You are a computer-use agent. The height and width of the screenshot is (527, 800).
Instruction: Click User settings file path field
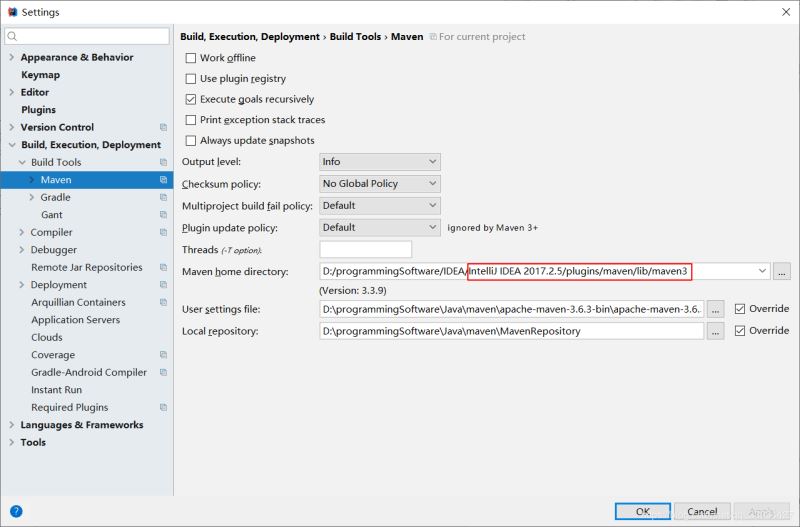[512, 309]
